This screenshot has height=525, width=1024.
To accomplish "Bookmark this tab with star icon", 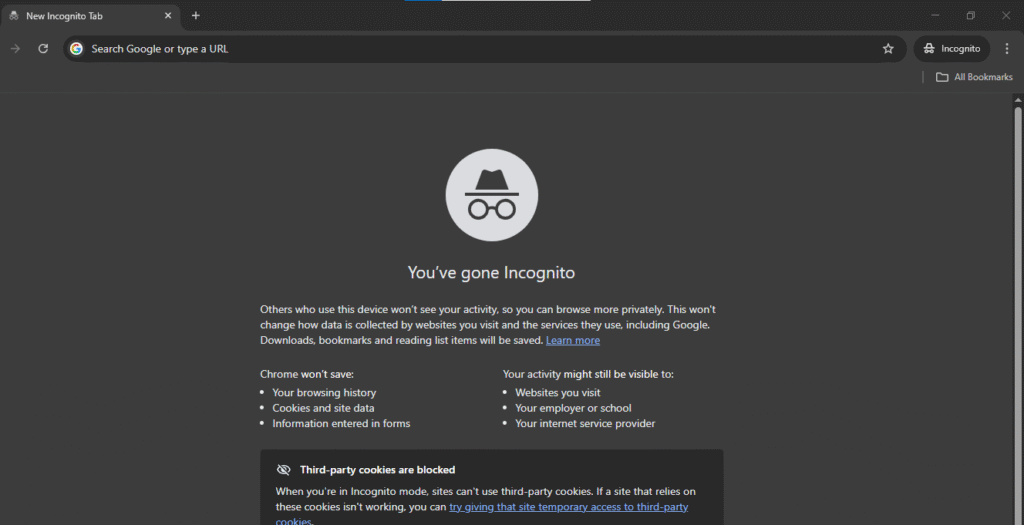I will pos(888,49).
